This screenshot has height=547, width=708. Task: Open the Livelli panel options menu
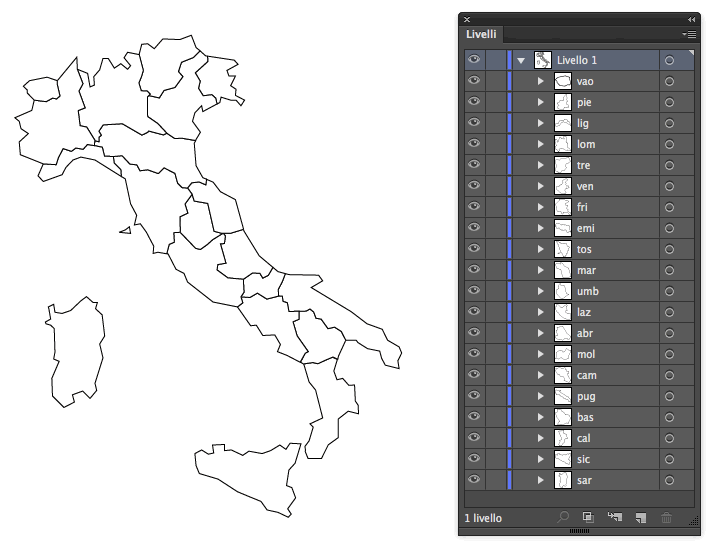coord(689,34)
